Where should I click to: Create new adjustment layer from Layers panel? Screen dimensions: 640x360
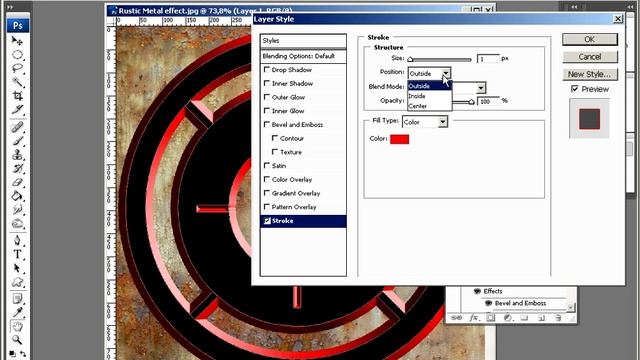[x=508, y=318]
